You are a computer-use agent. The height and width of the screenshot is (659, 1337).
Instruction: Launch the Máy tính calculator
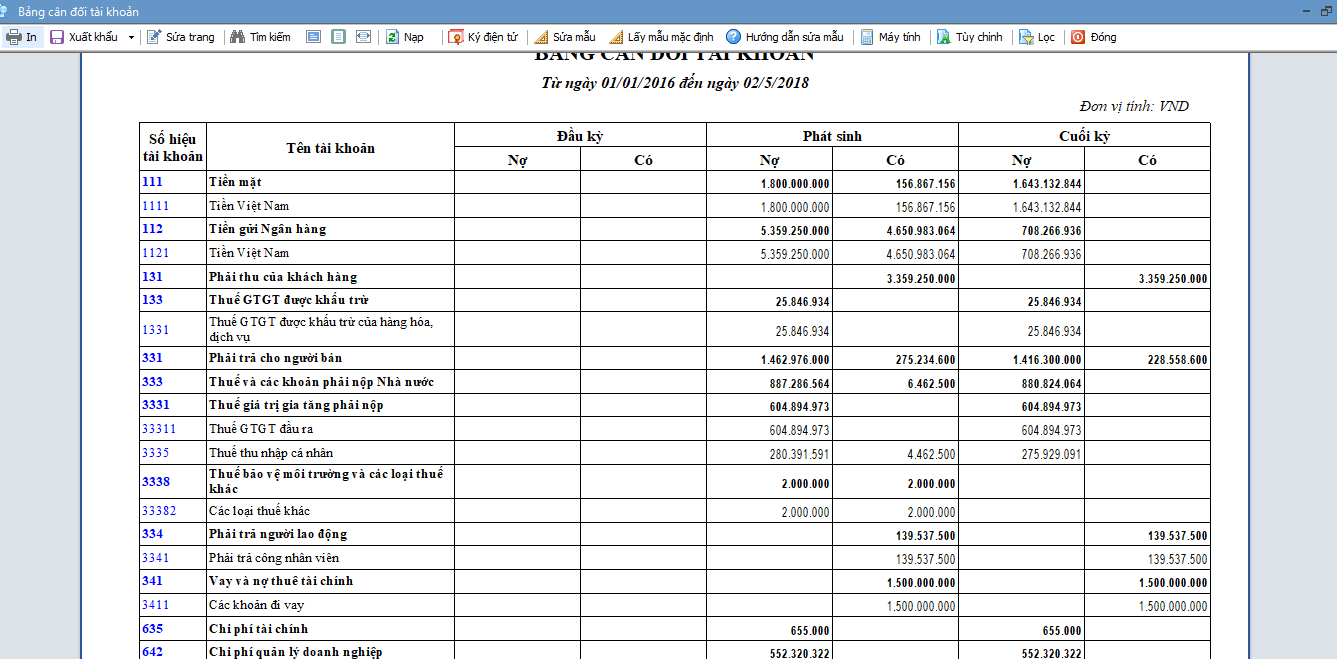tap(891, 37)
